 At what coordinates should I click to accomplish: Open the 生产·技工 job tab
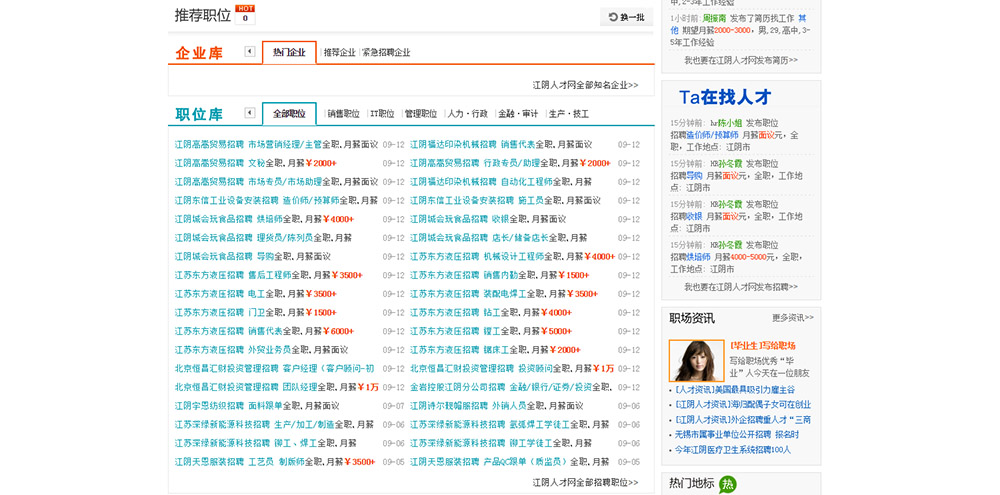[569, 114]
